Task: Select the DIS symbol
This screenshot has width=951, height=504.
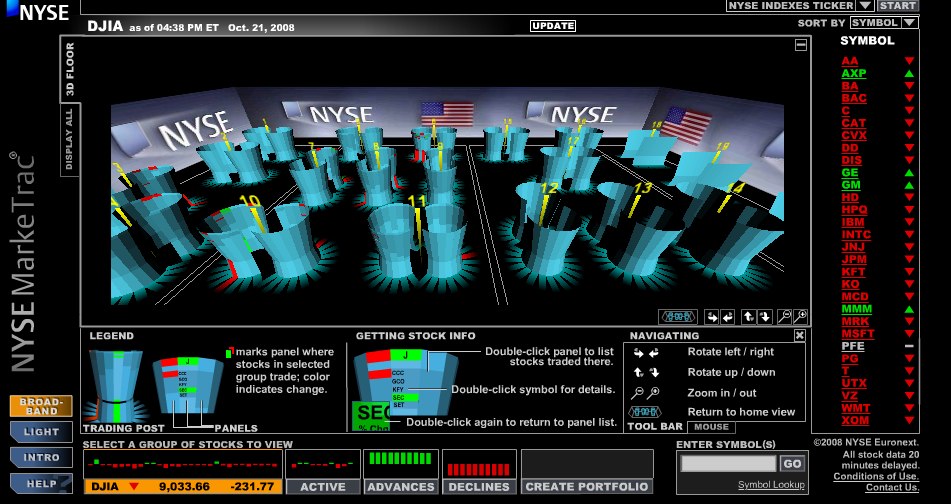Action: [852, 160]
